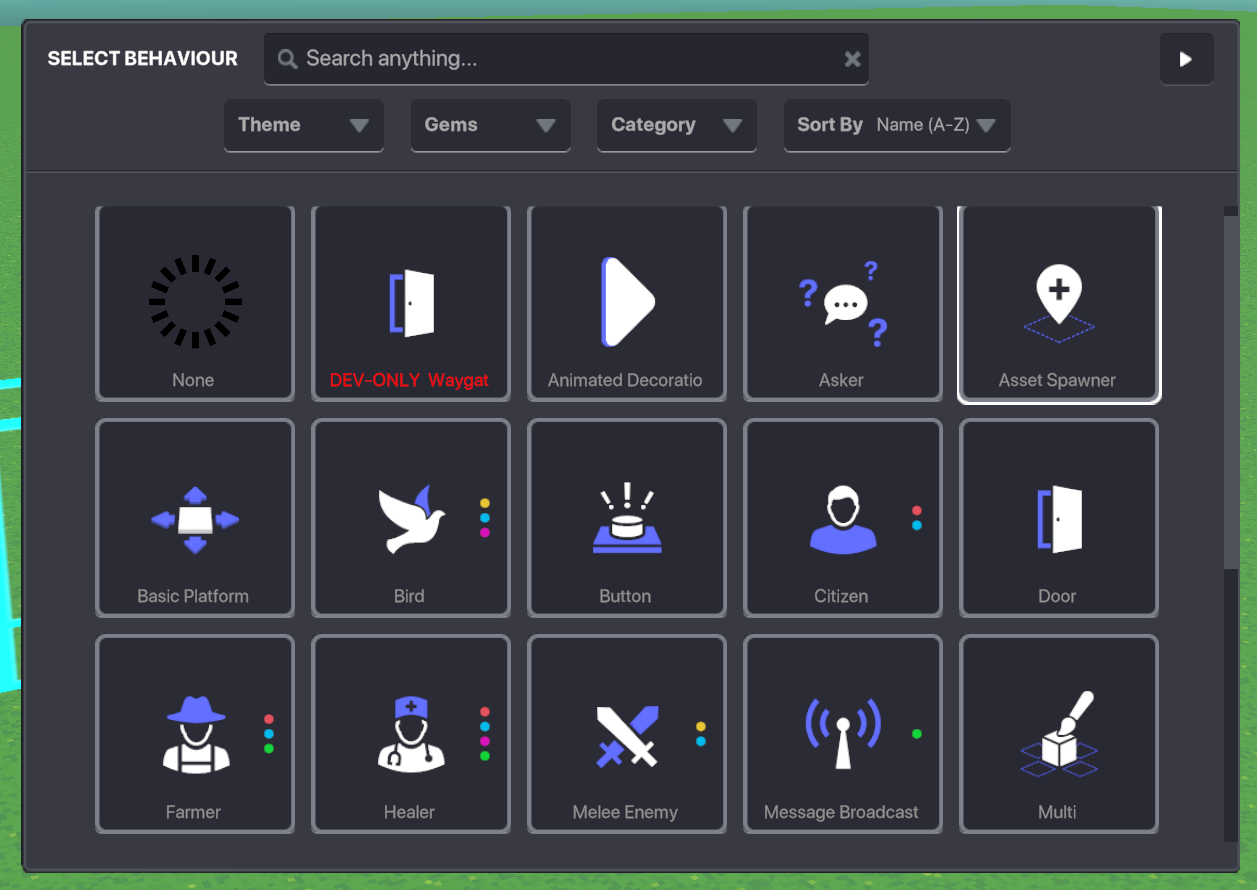Click the 'Button' label text
The width and height of the screenshot is (1257, 890).
[x=625, y=596]
